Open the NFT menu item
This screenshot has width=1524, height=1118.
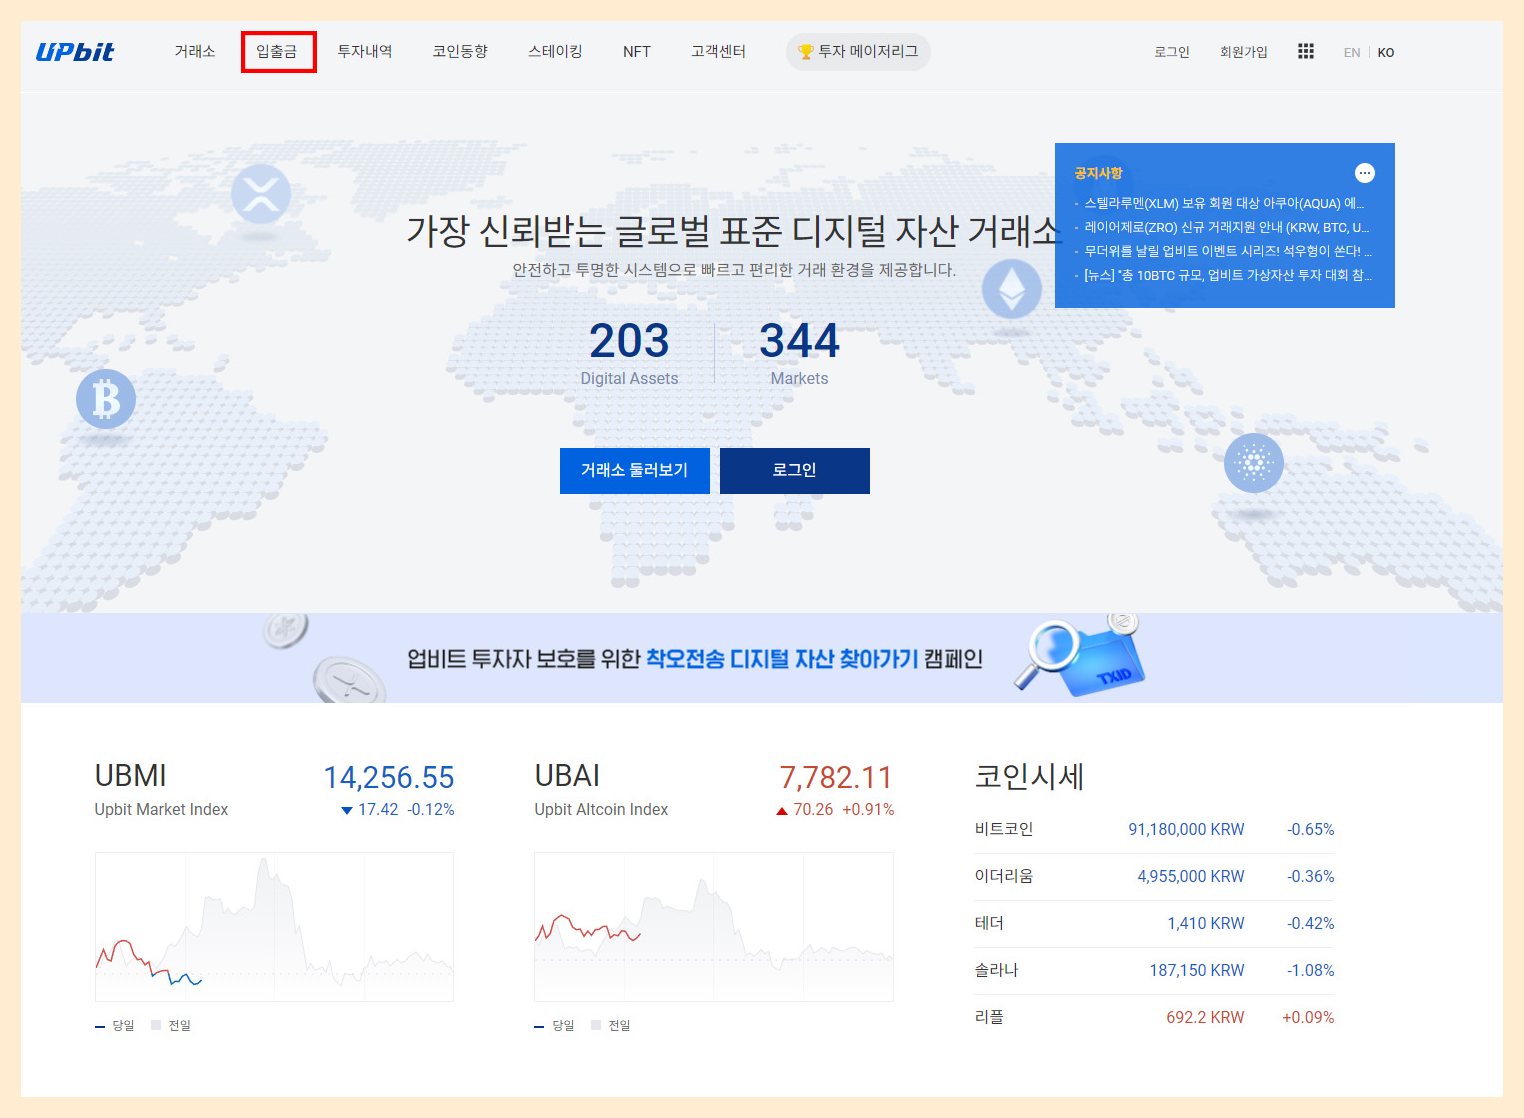tap(637, 52)
